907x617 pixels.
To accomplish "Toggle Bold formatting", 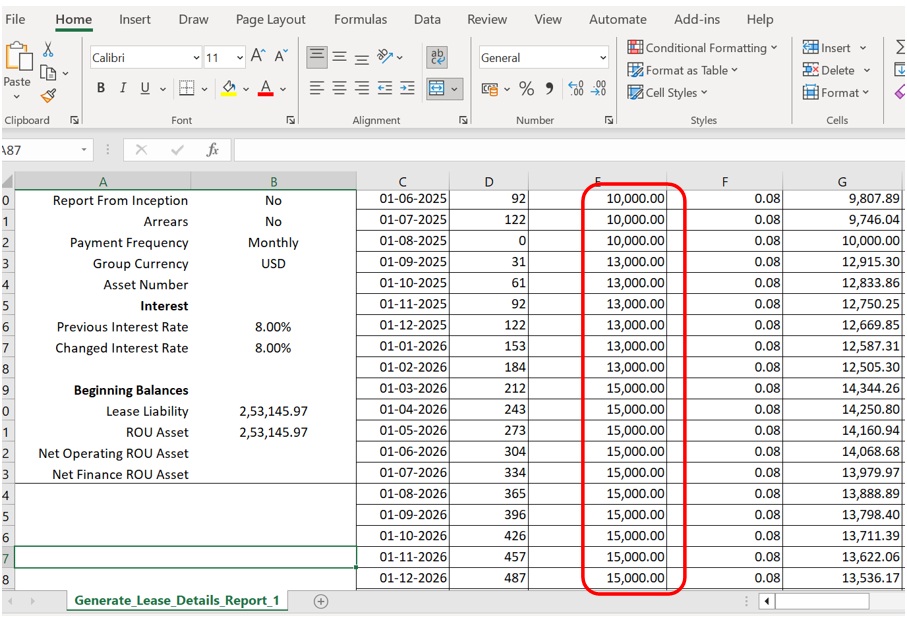I will coord(101,89).
